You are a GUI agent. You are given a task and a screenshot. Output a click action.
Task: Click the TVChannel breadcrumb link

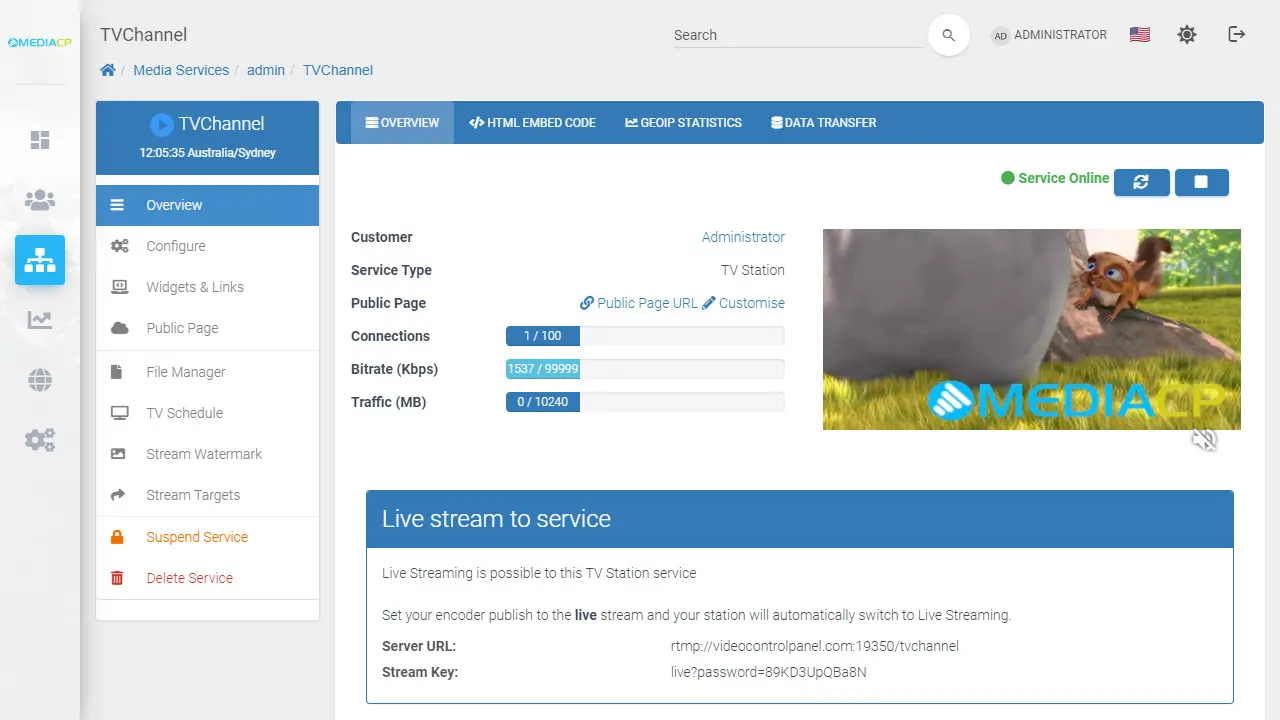point(338,70)
